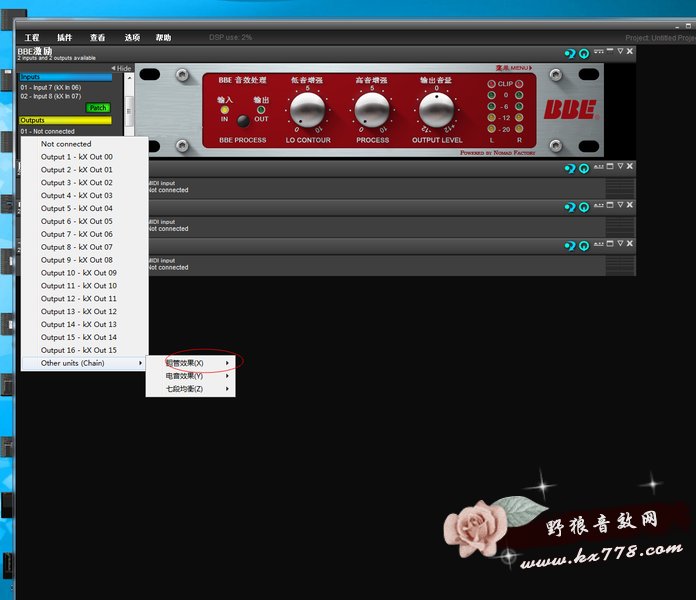
Task: Click the small keyboard icon on BBE激励 panel header
Action: pyautogui.click(x=598, y=51)
